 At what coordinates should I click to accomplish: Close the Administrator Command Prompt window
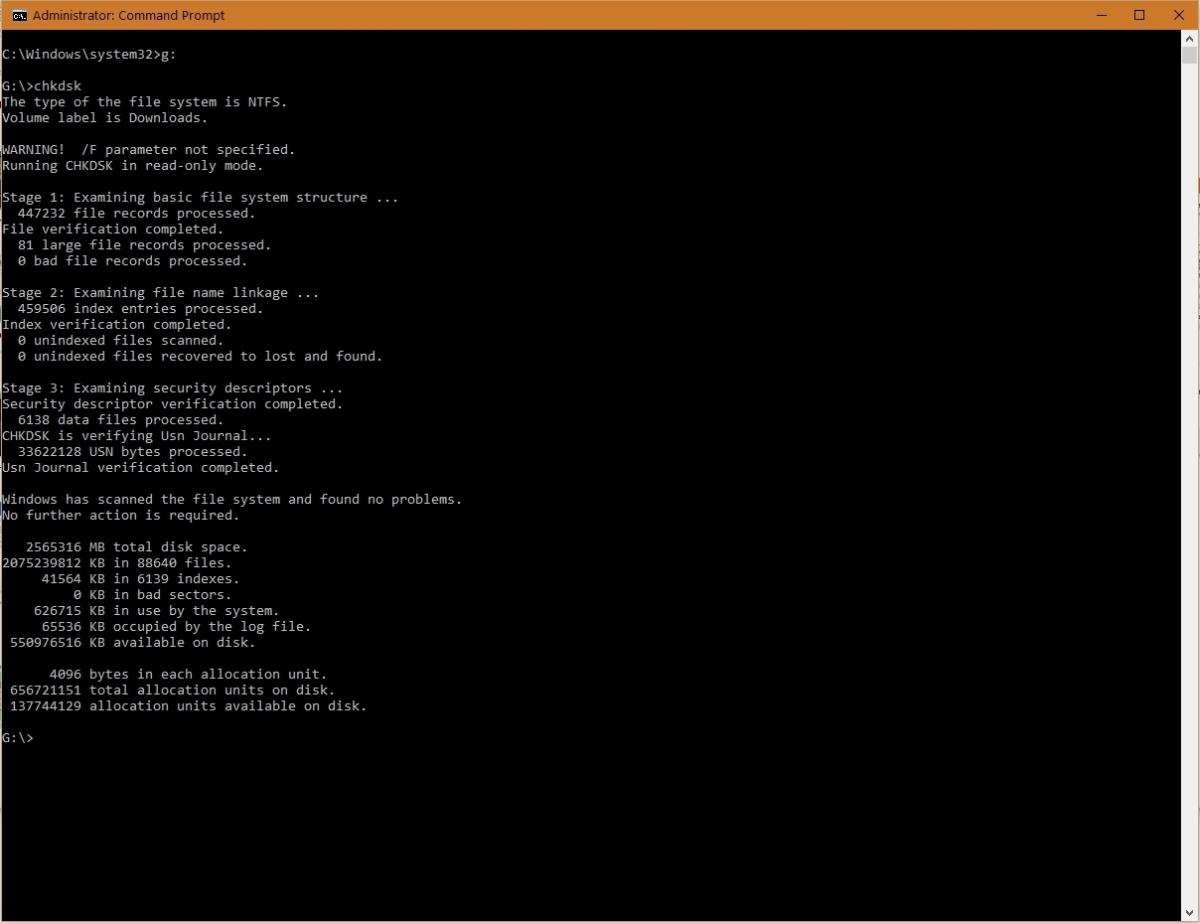(1178, 15)
